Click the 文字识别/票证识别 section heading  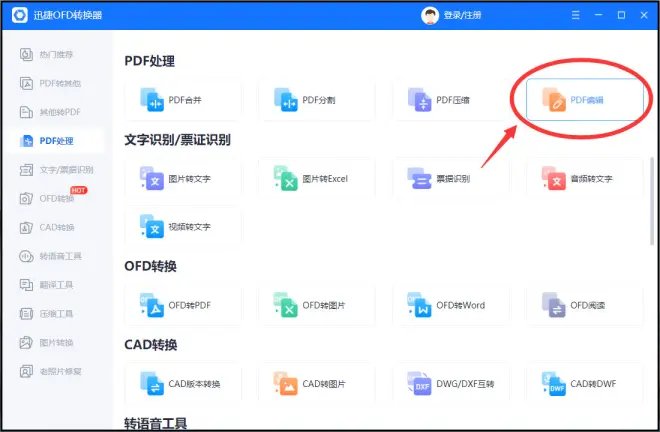tap(177, 140)
